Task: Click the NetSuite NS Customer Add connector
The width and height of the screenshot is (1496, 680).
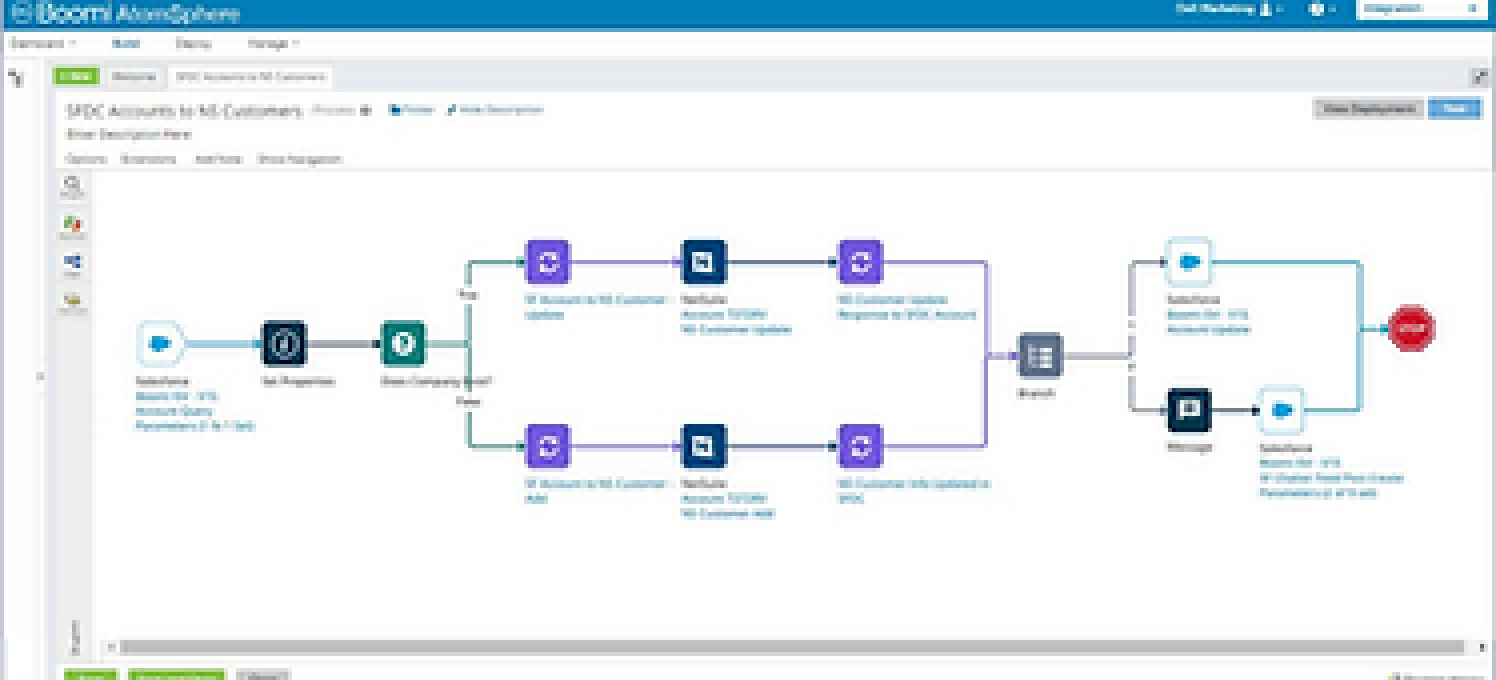Action: 704,446
